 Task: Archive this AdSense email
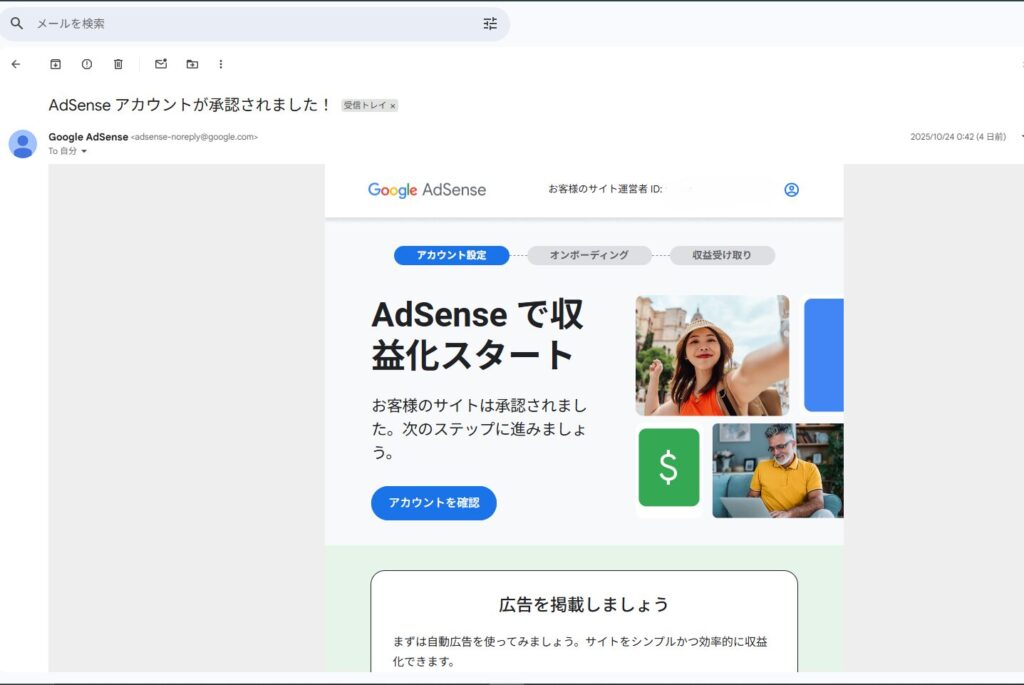[56, 64]
